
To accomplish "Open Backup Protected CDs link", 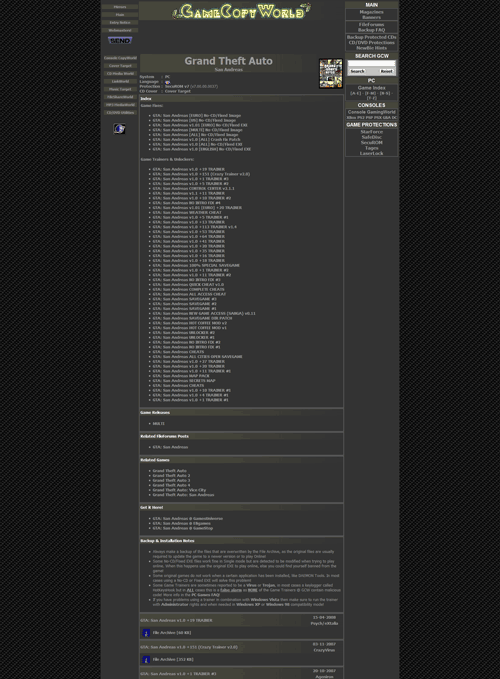I will point(371,37).
